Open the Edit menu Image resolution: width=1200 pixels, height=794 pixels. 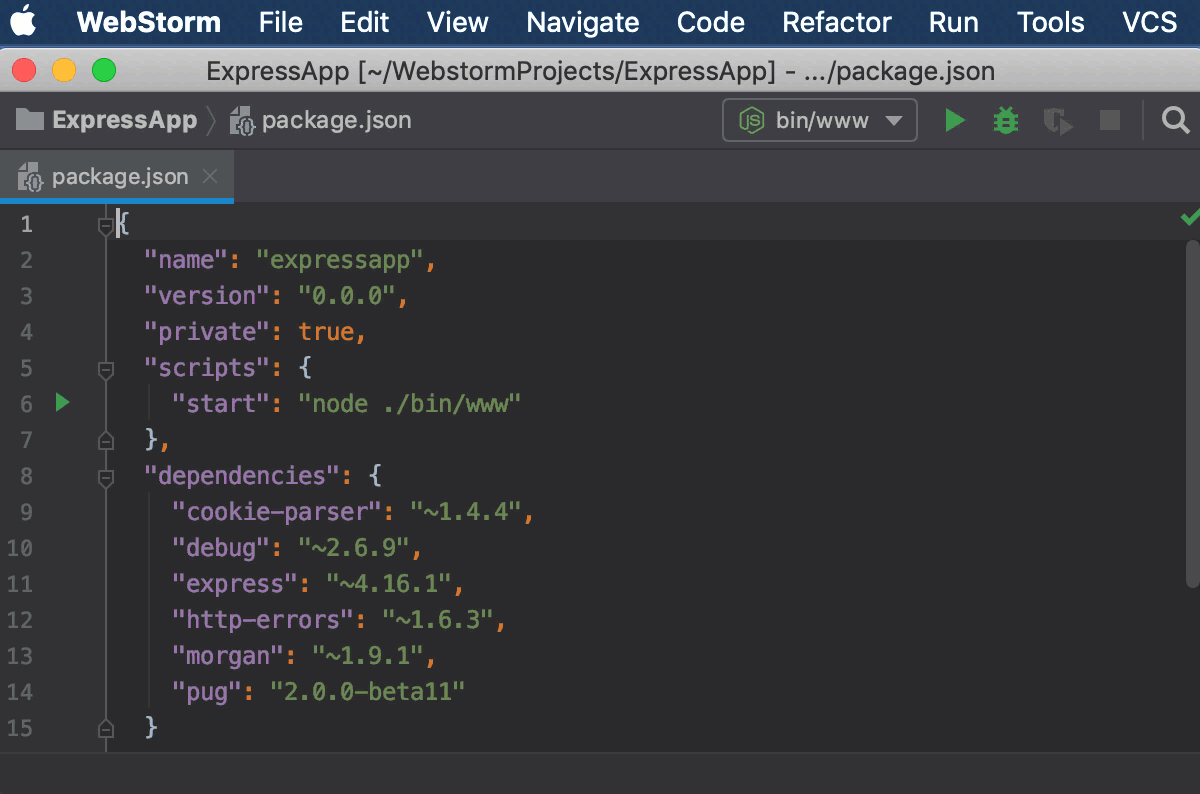click(365, 22)
